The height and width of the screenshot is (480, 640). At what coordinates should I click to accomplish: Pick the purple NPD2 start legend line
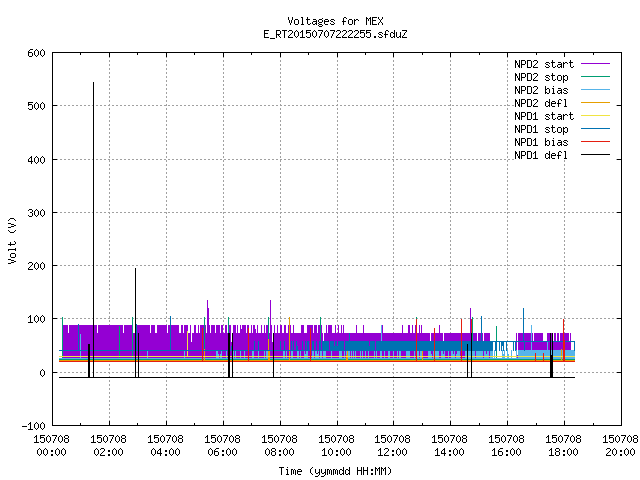pos(596,64)
